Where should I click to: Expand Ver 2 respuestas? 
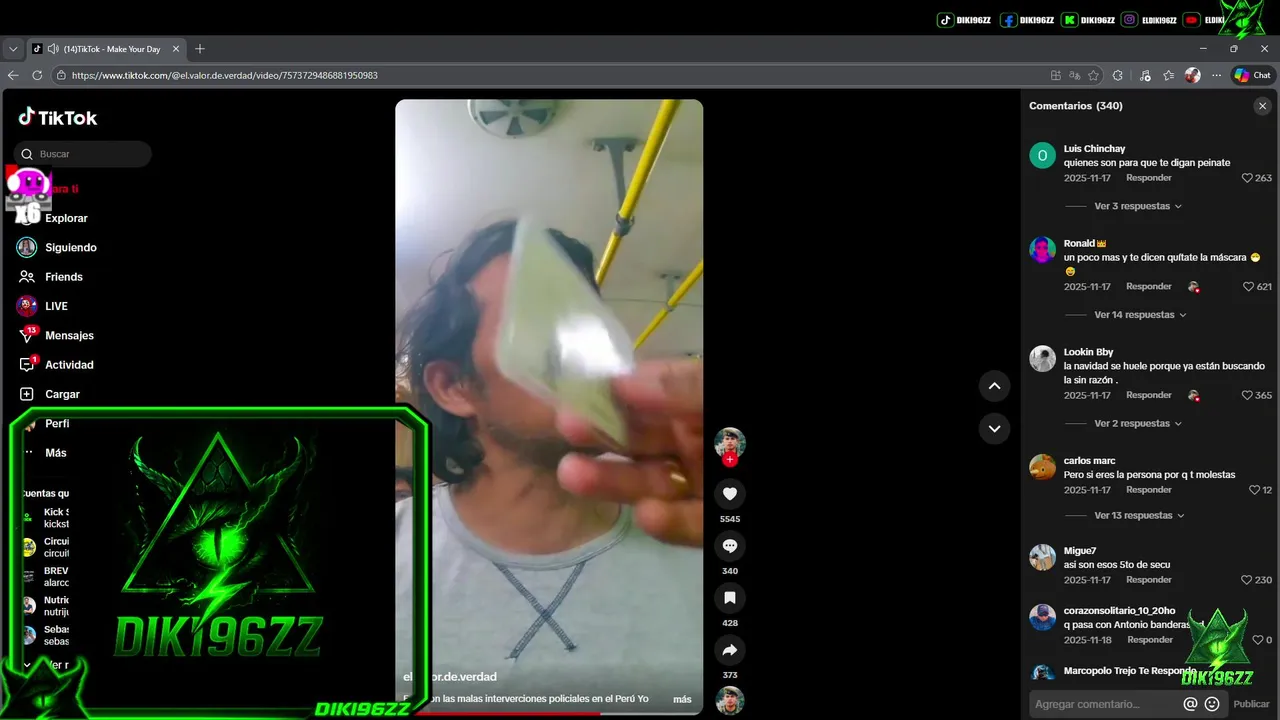(1138, 423)
